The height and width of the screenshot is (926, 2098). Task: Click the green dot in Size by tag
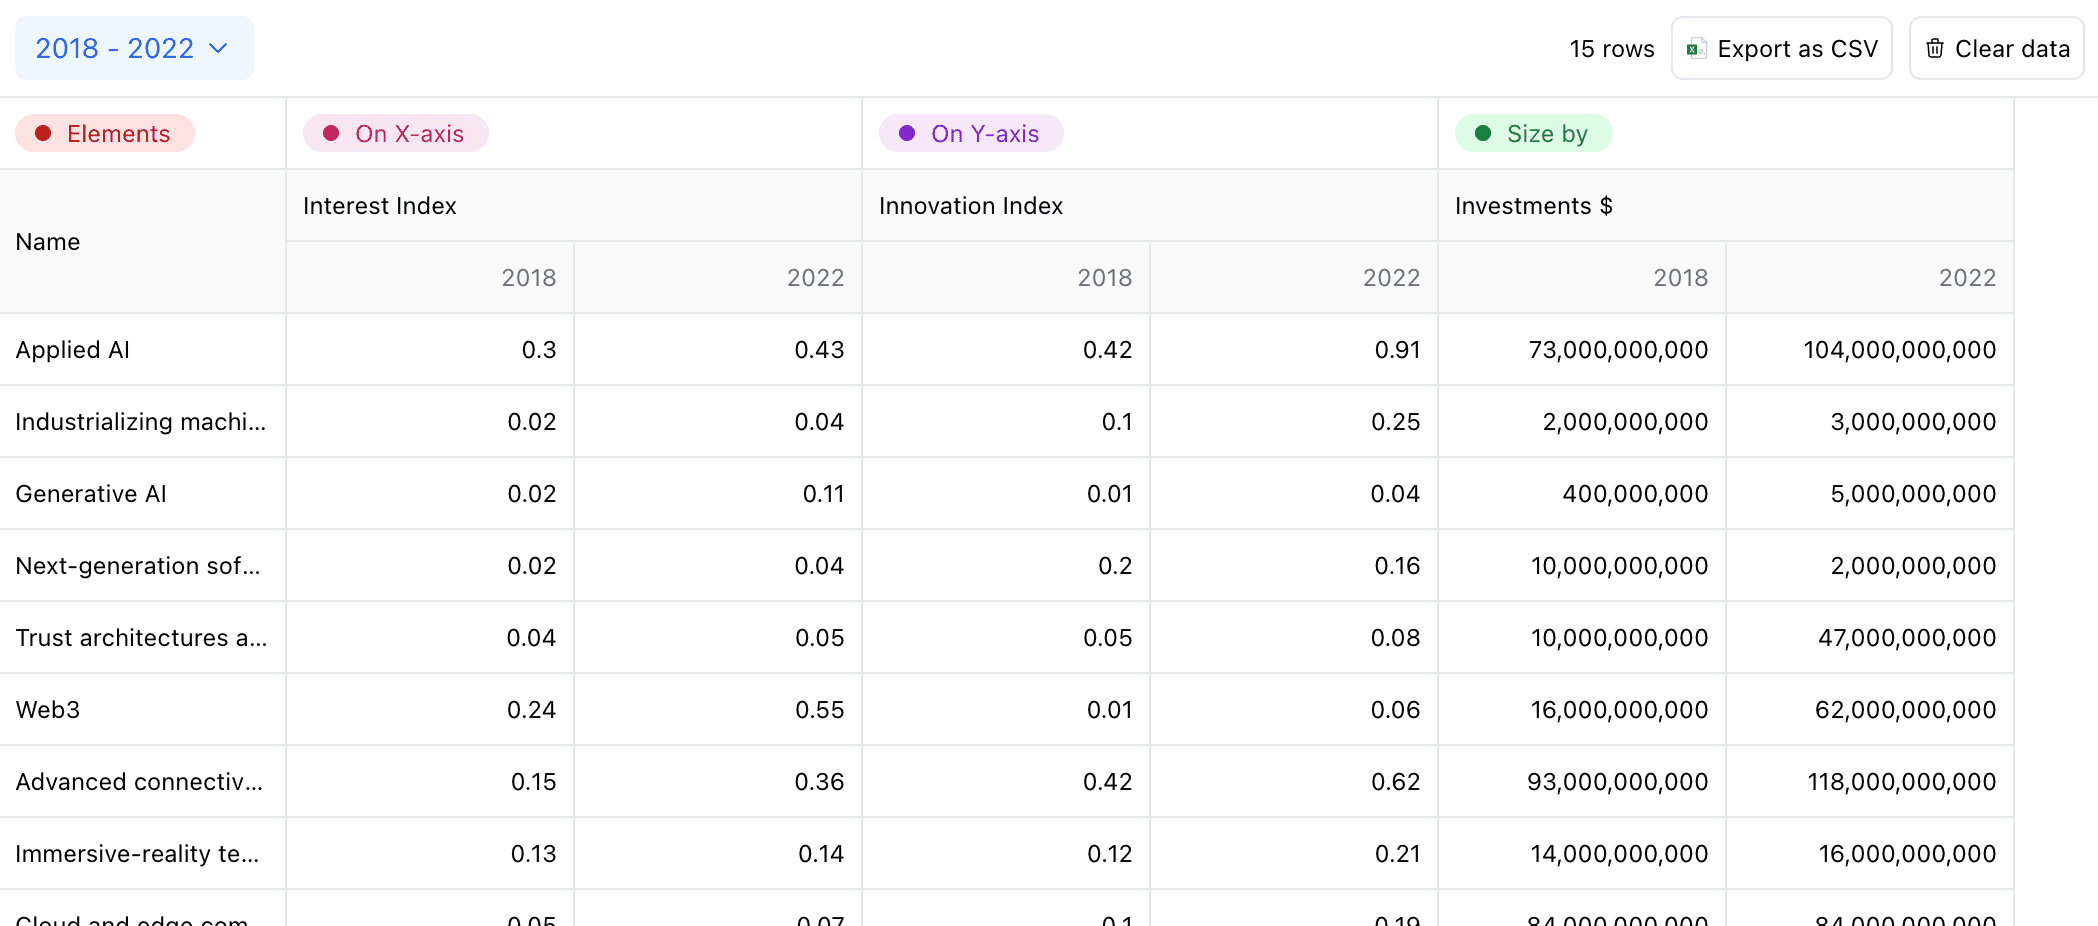click(x=1483, y=134)
